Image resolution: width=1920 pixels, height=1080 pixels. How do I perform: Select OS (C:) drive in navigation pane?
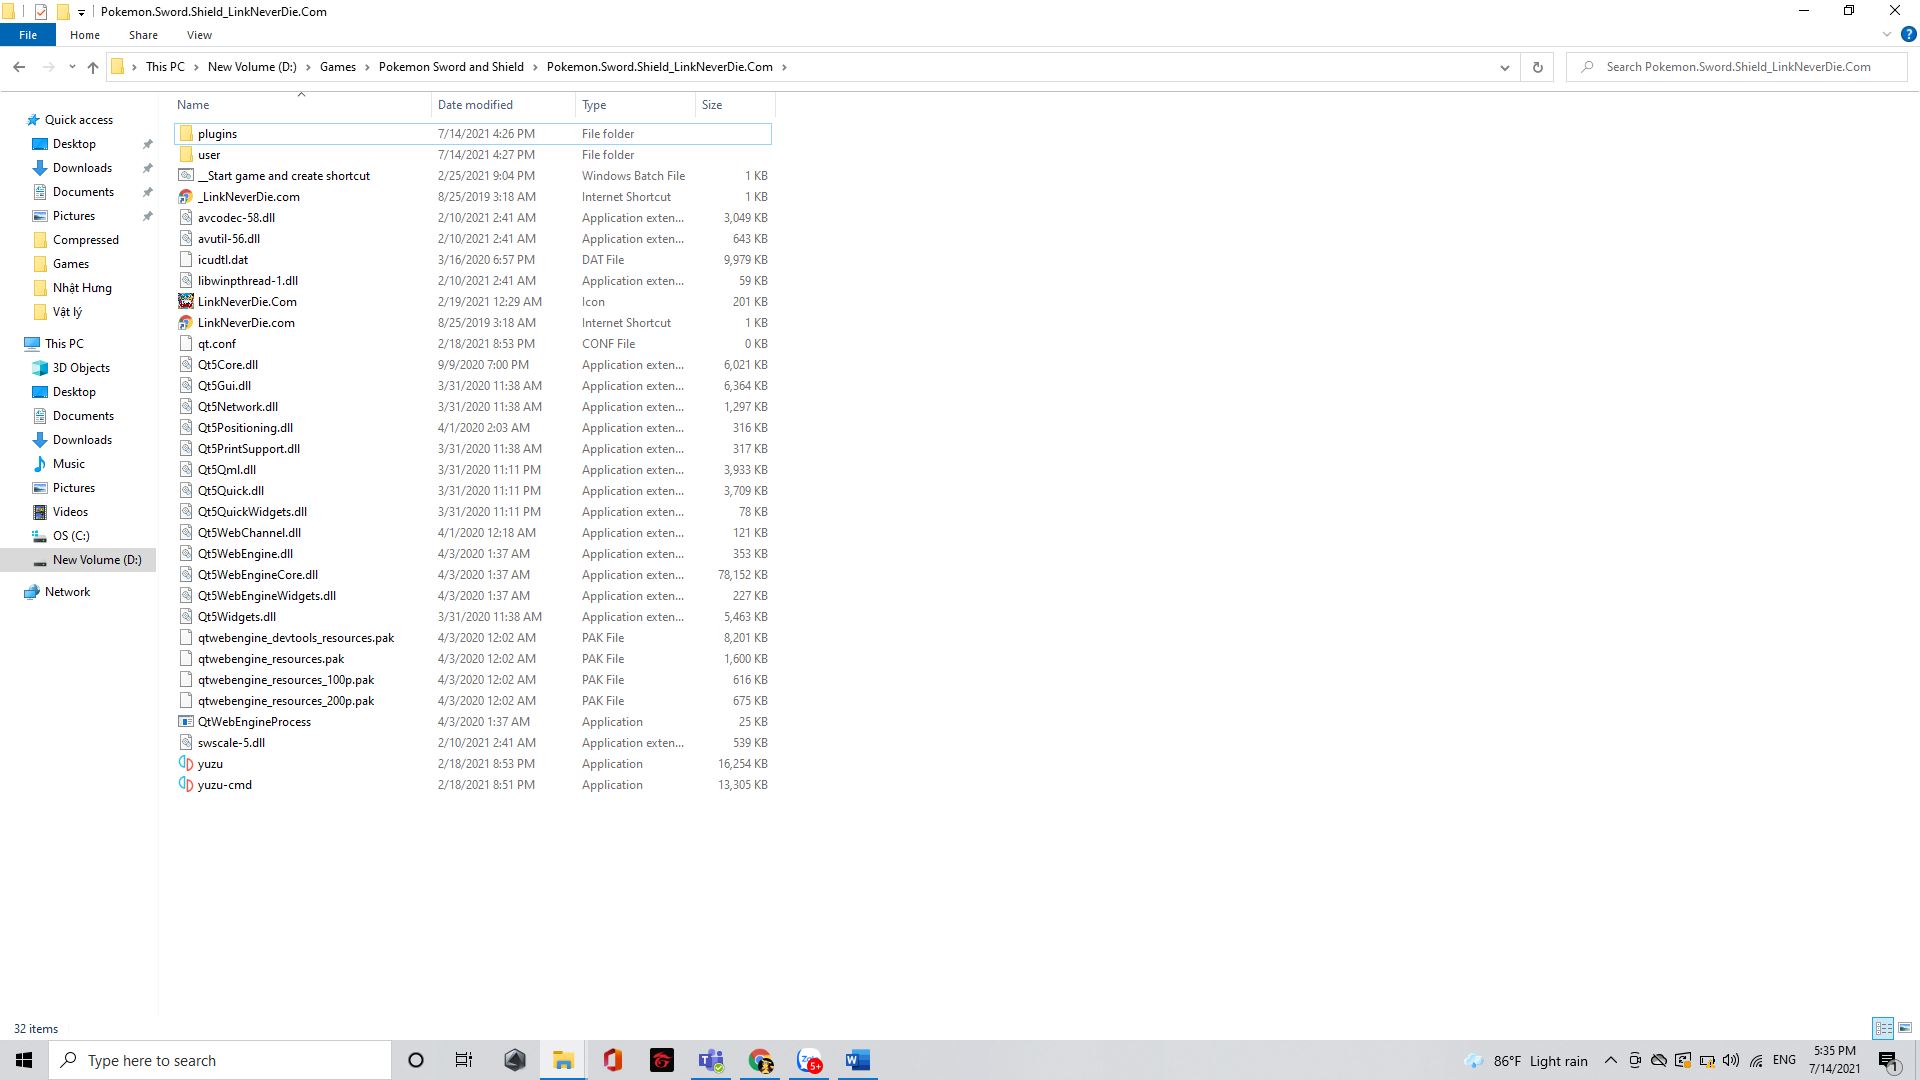point(71,536)
